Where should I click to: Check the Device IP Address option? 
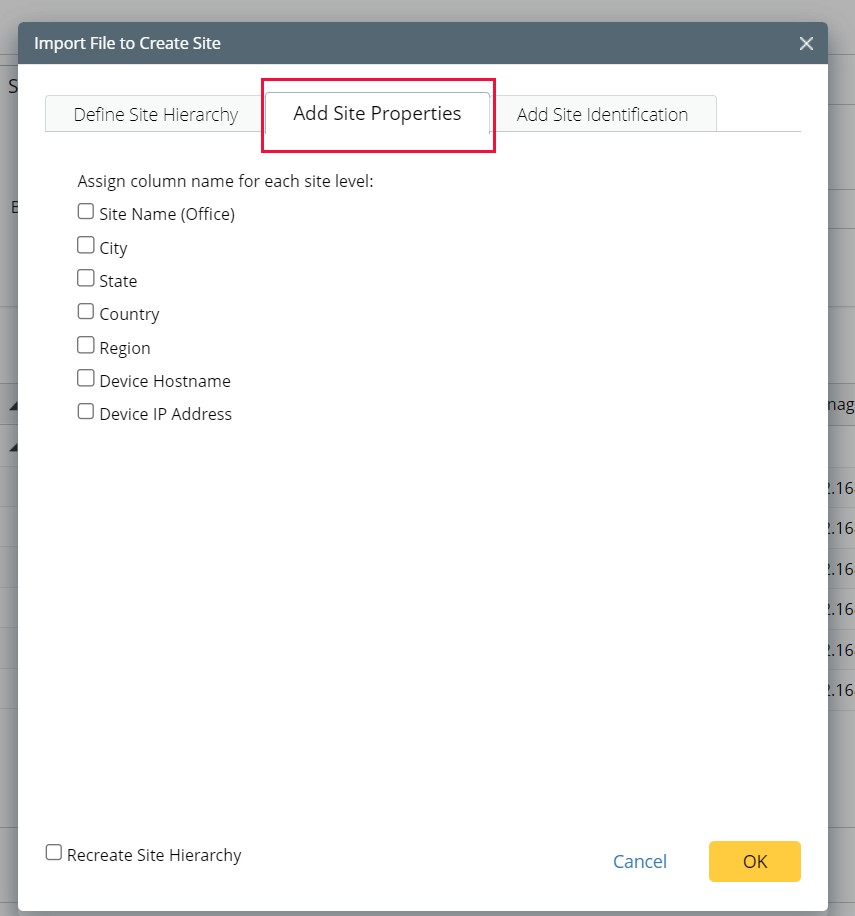tap(85, 410)
